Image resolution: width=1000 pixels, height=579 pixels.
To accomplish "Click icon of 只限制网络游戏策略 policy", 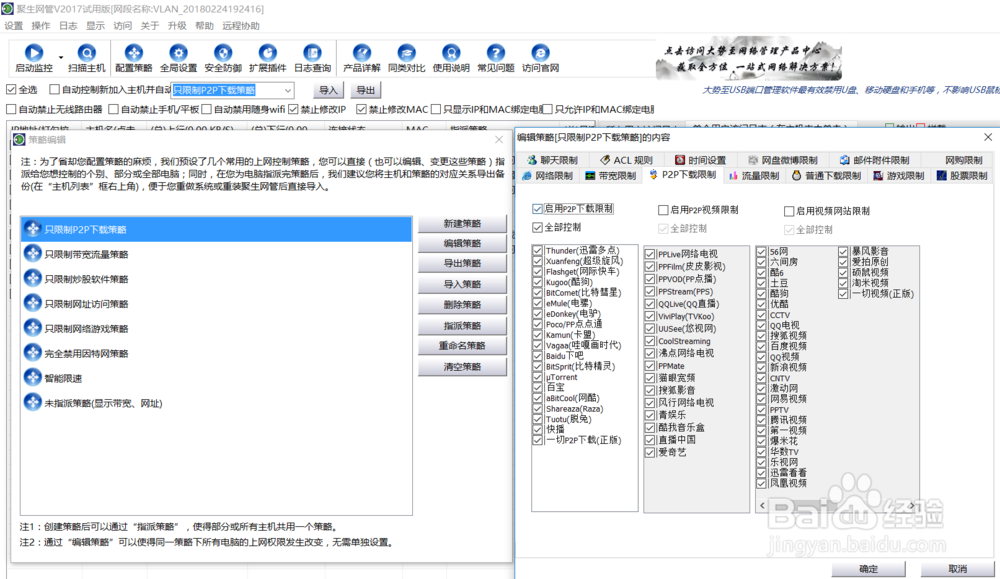I will point(33,328).
